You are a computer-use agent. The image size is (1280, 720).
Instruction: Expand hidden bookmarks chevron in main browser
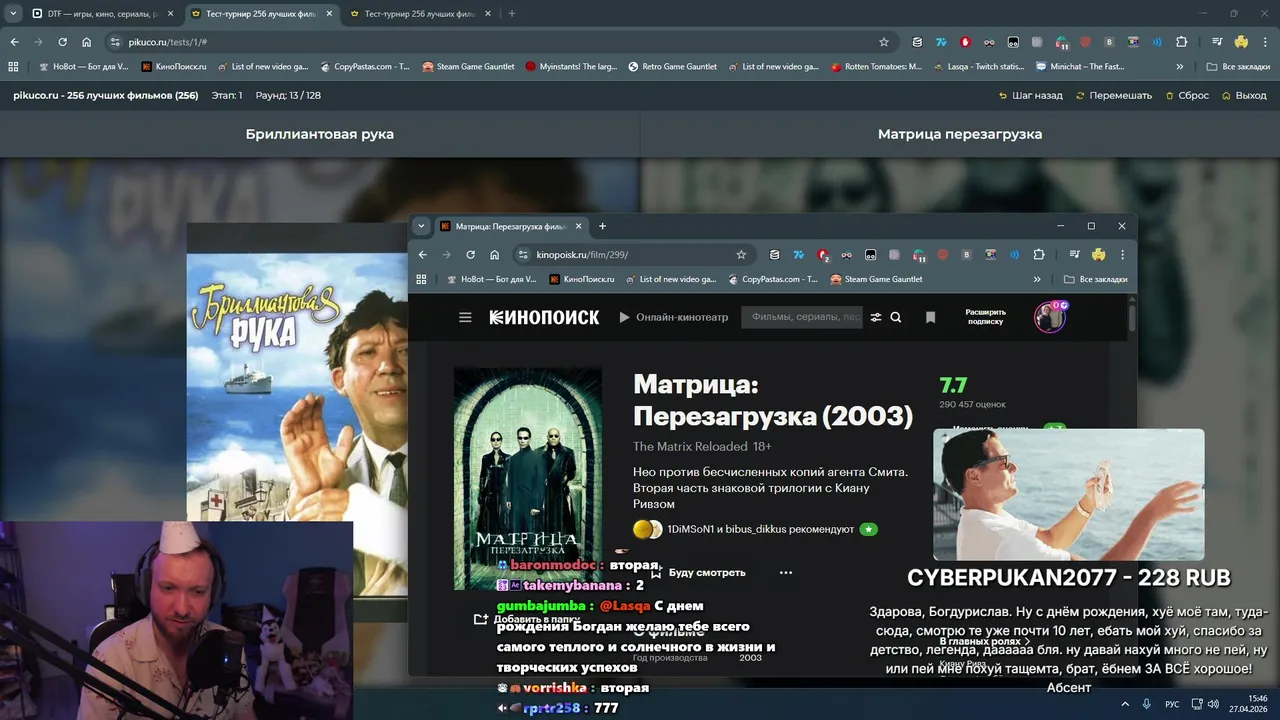coord(1180,67)
